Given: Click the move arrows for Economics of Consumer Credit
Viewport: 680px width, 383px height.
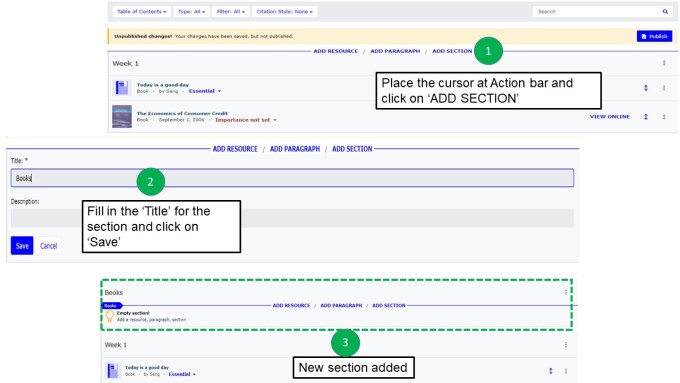Looking at the screenshot, I should [x=646, y=117].
